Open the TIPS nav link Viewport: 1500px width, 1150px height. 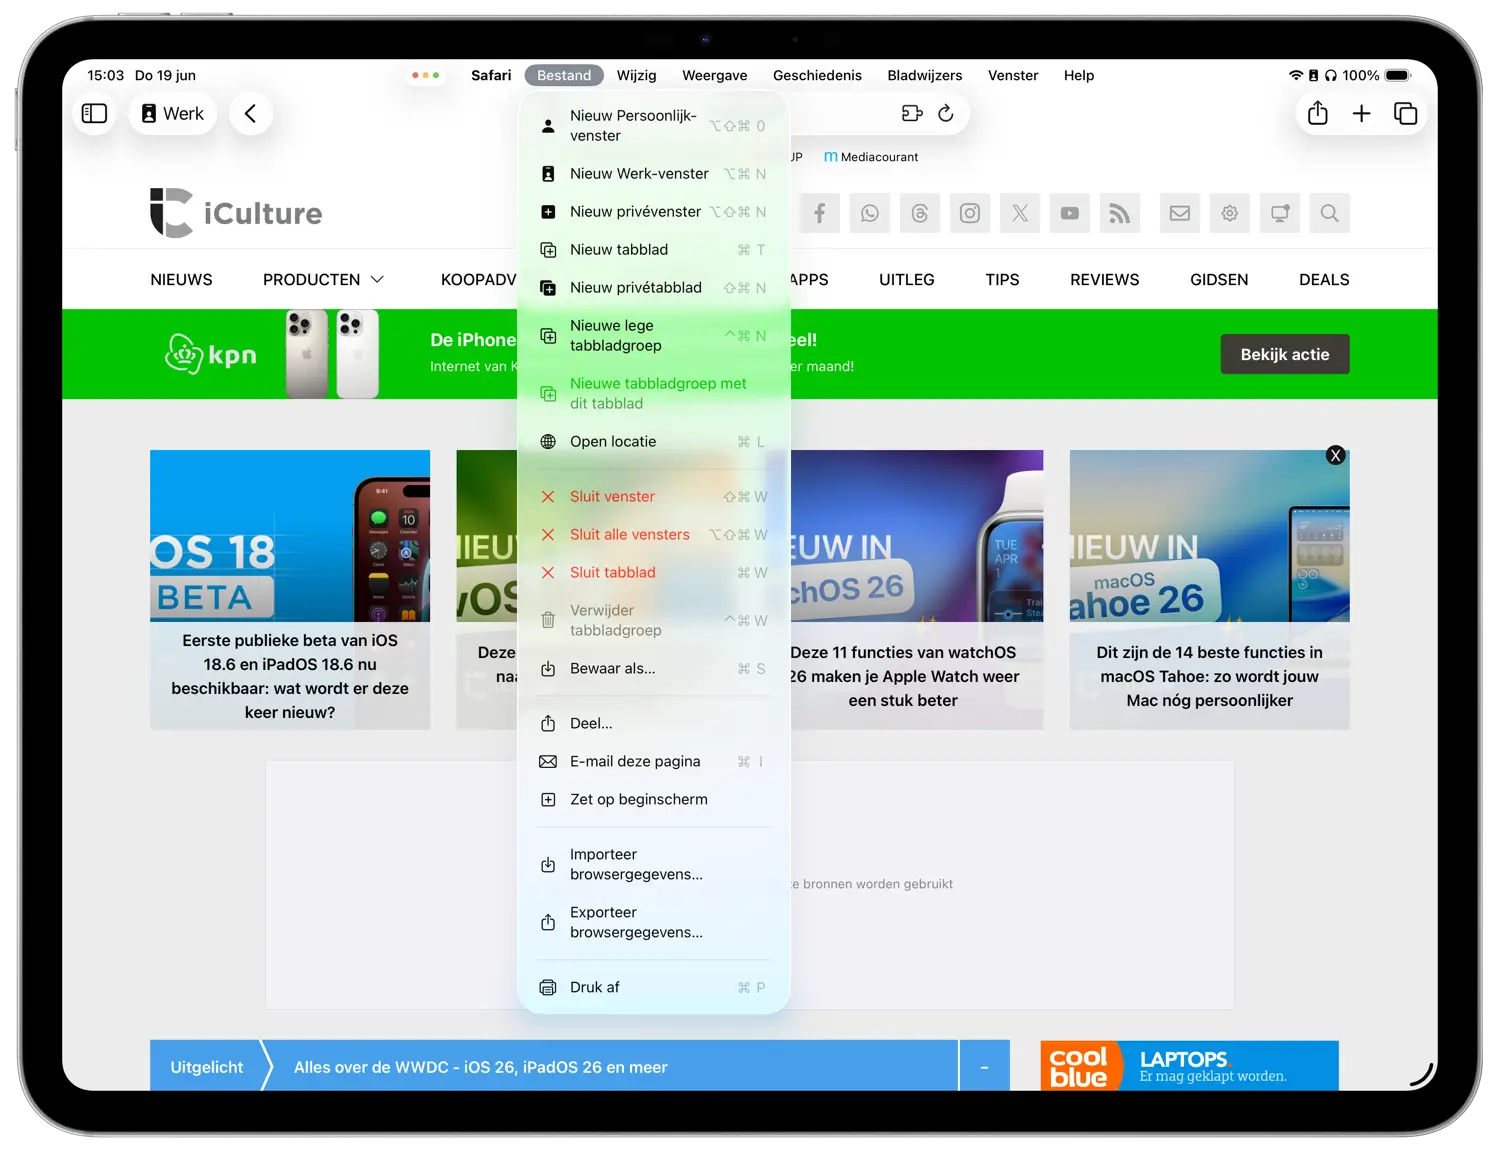point(1002,280)
